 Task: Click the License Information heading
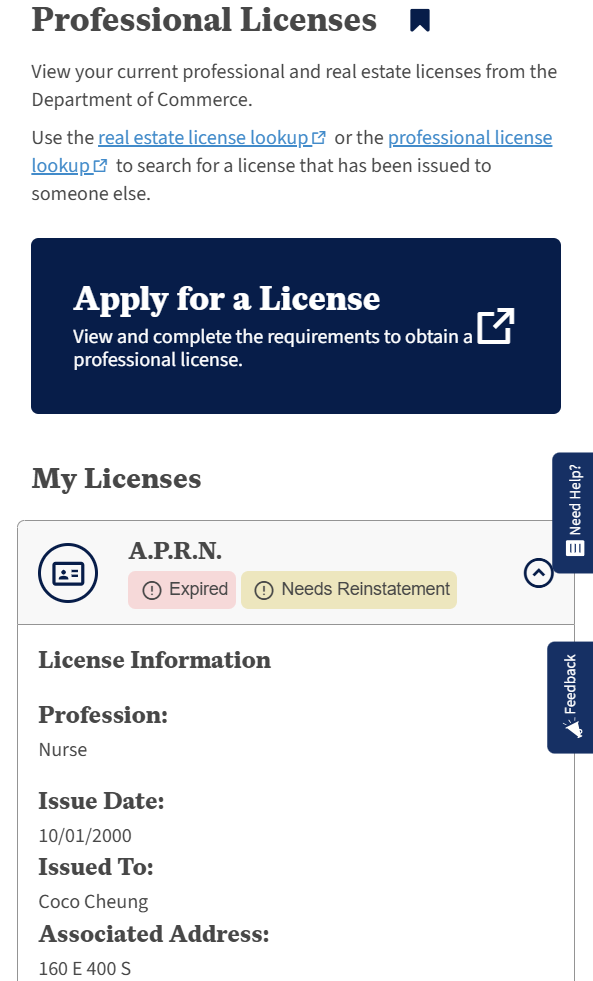(155, 660)
